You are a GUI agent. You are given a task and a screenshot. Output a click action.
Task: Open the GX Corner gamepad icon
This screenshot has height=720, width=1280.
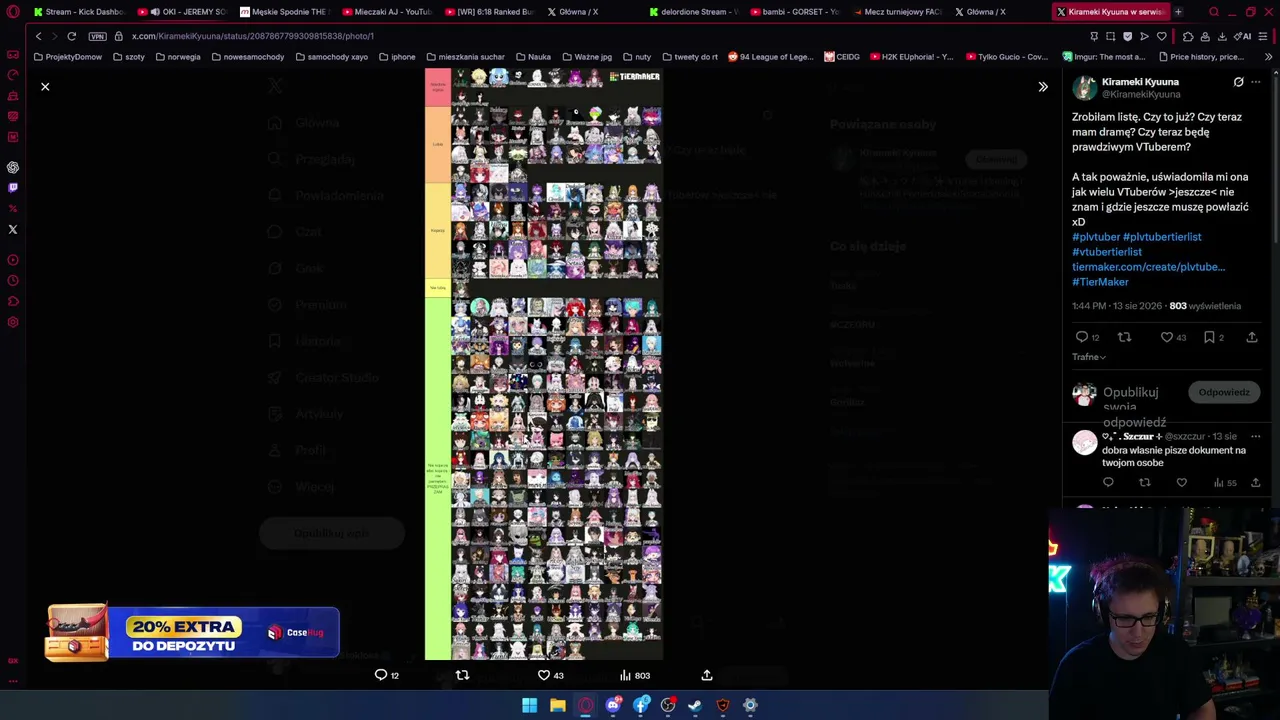[x=13, y=54]
